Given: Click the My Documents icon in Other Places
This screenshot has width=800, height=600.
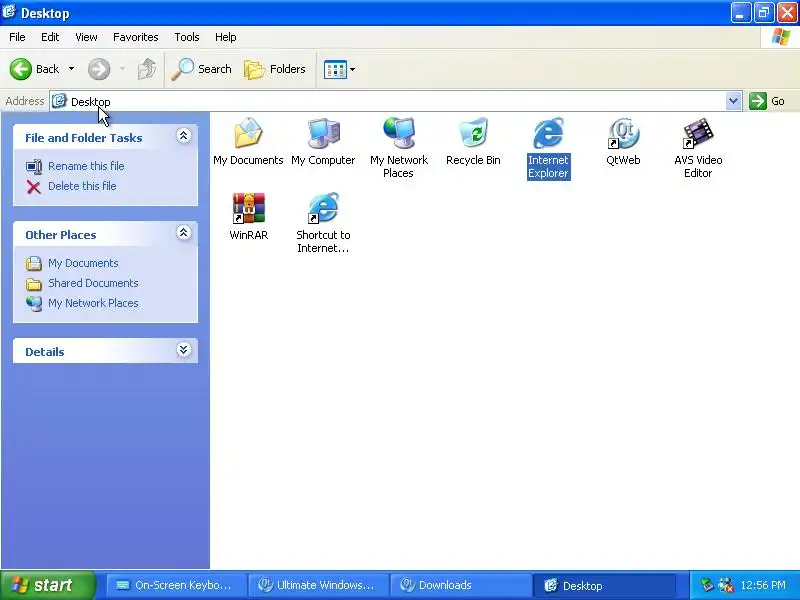Looking at the screenshot, I should [x=34, y=263].
